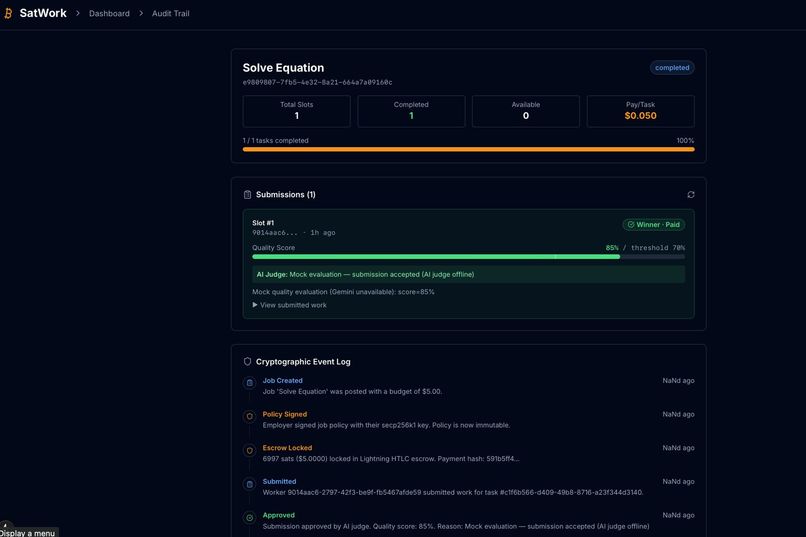Click the '6997 sats ($5.0000) locked' description
Viewport: 806px width, 537px height.
click(x=391, y=459)
